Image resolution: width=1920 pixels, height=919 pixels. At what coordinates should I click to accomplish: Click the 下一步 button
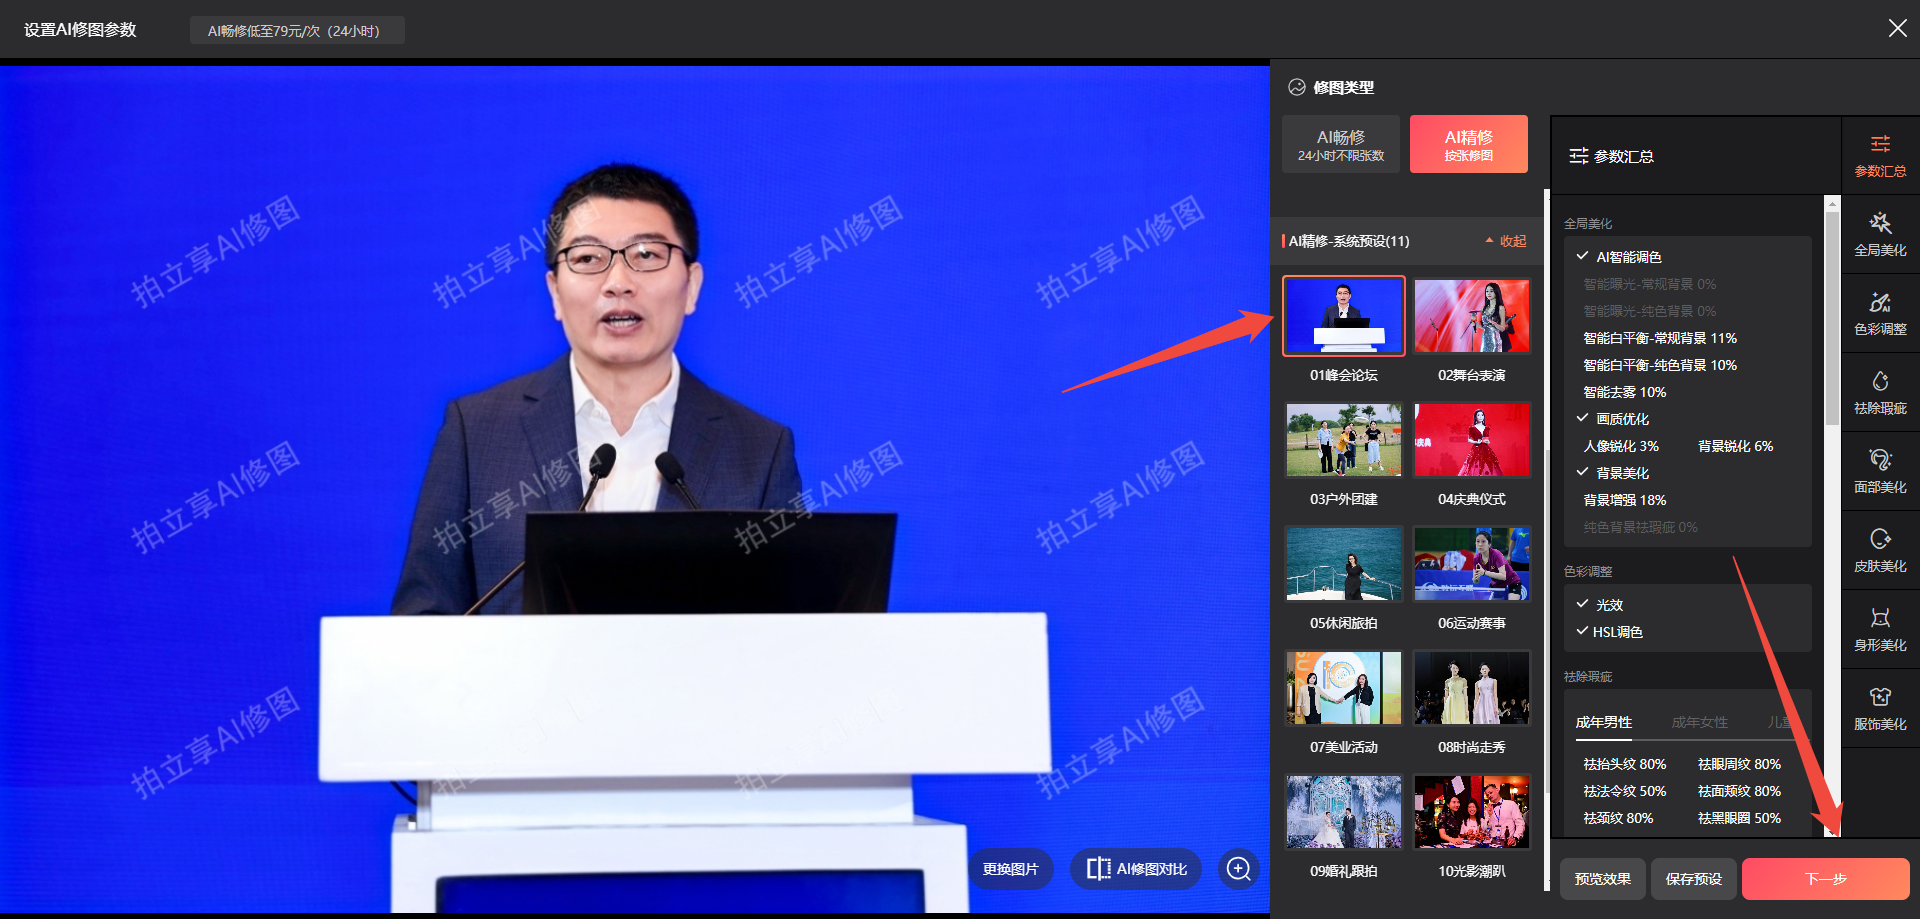(x=1824, y=878)
